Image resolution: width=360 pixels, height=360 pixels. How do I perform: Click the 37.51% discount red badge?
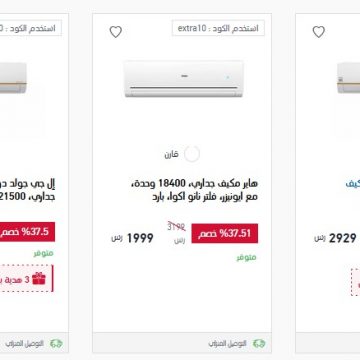(225, 234)
